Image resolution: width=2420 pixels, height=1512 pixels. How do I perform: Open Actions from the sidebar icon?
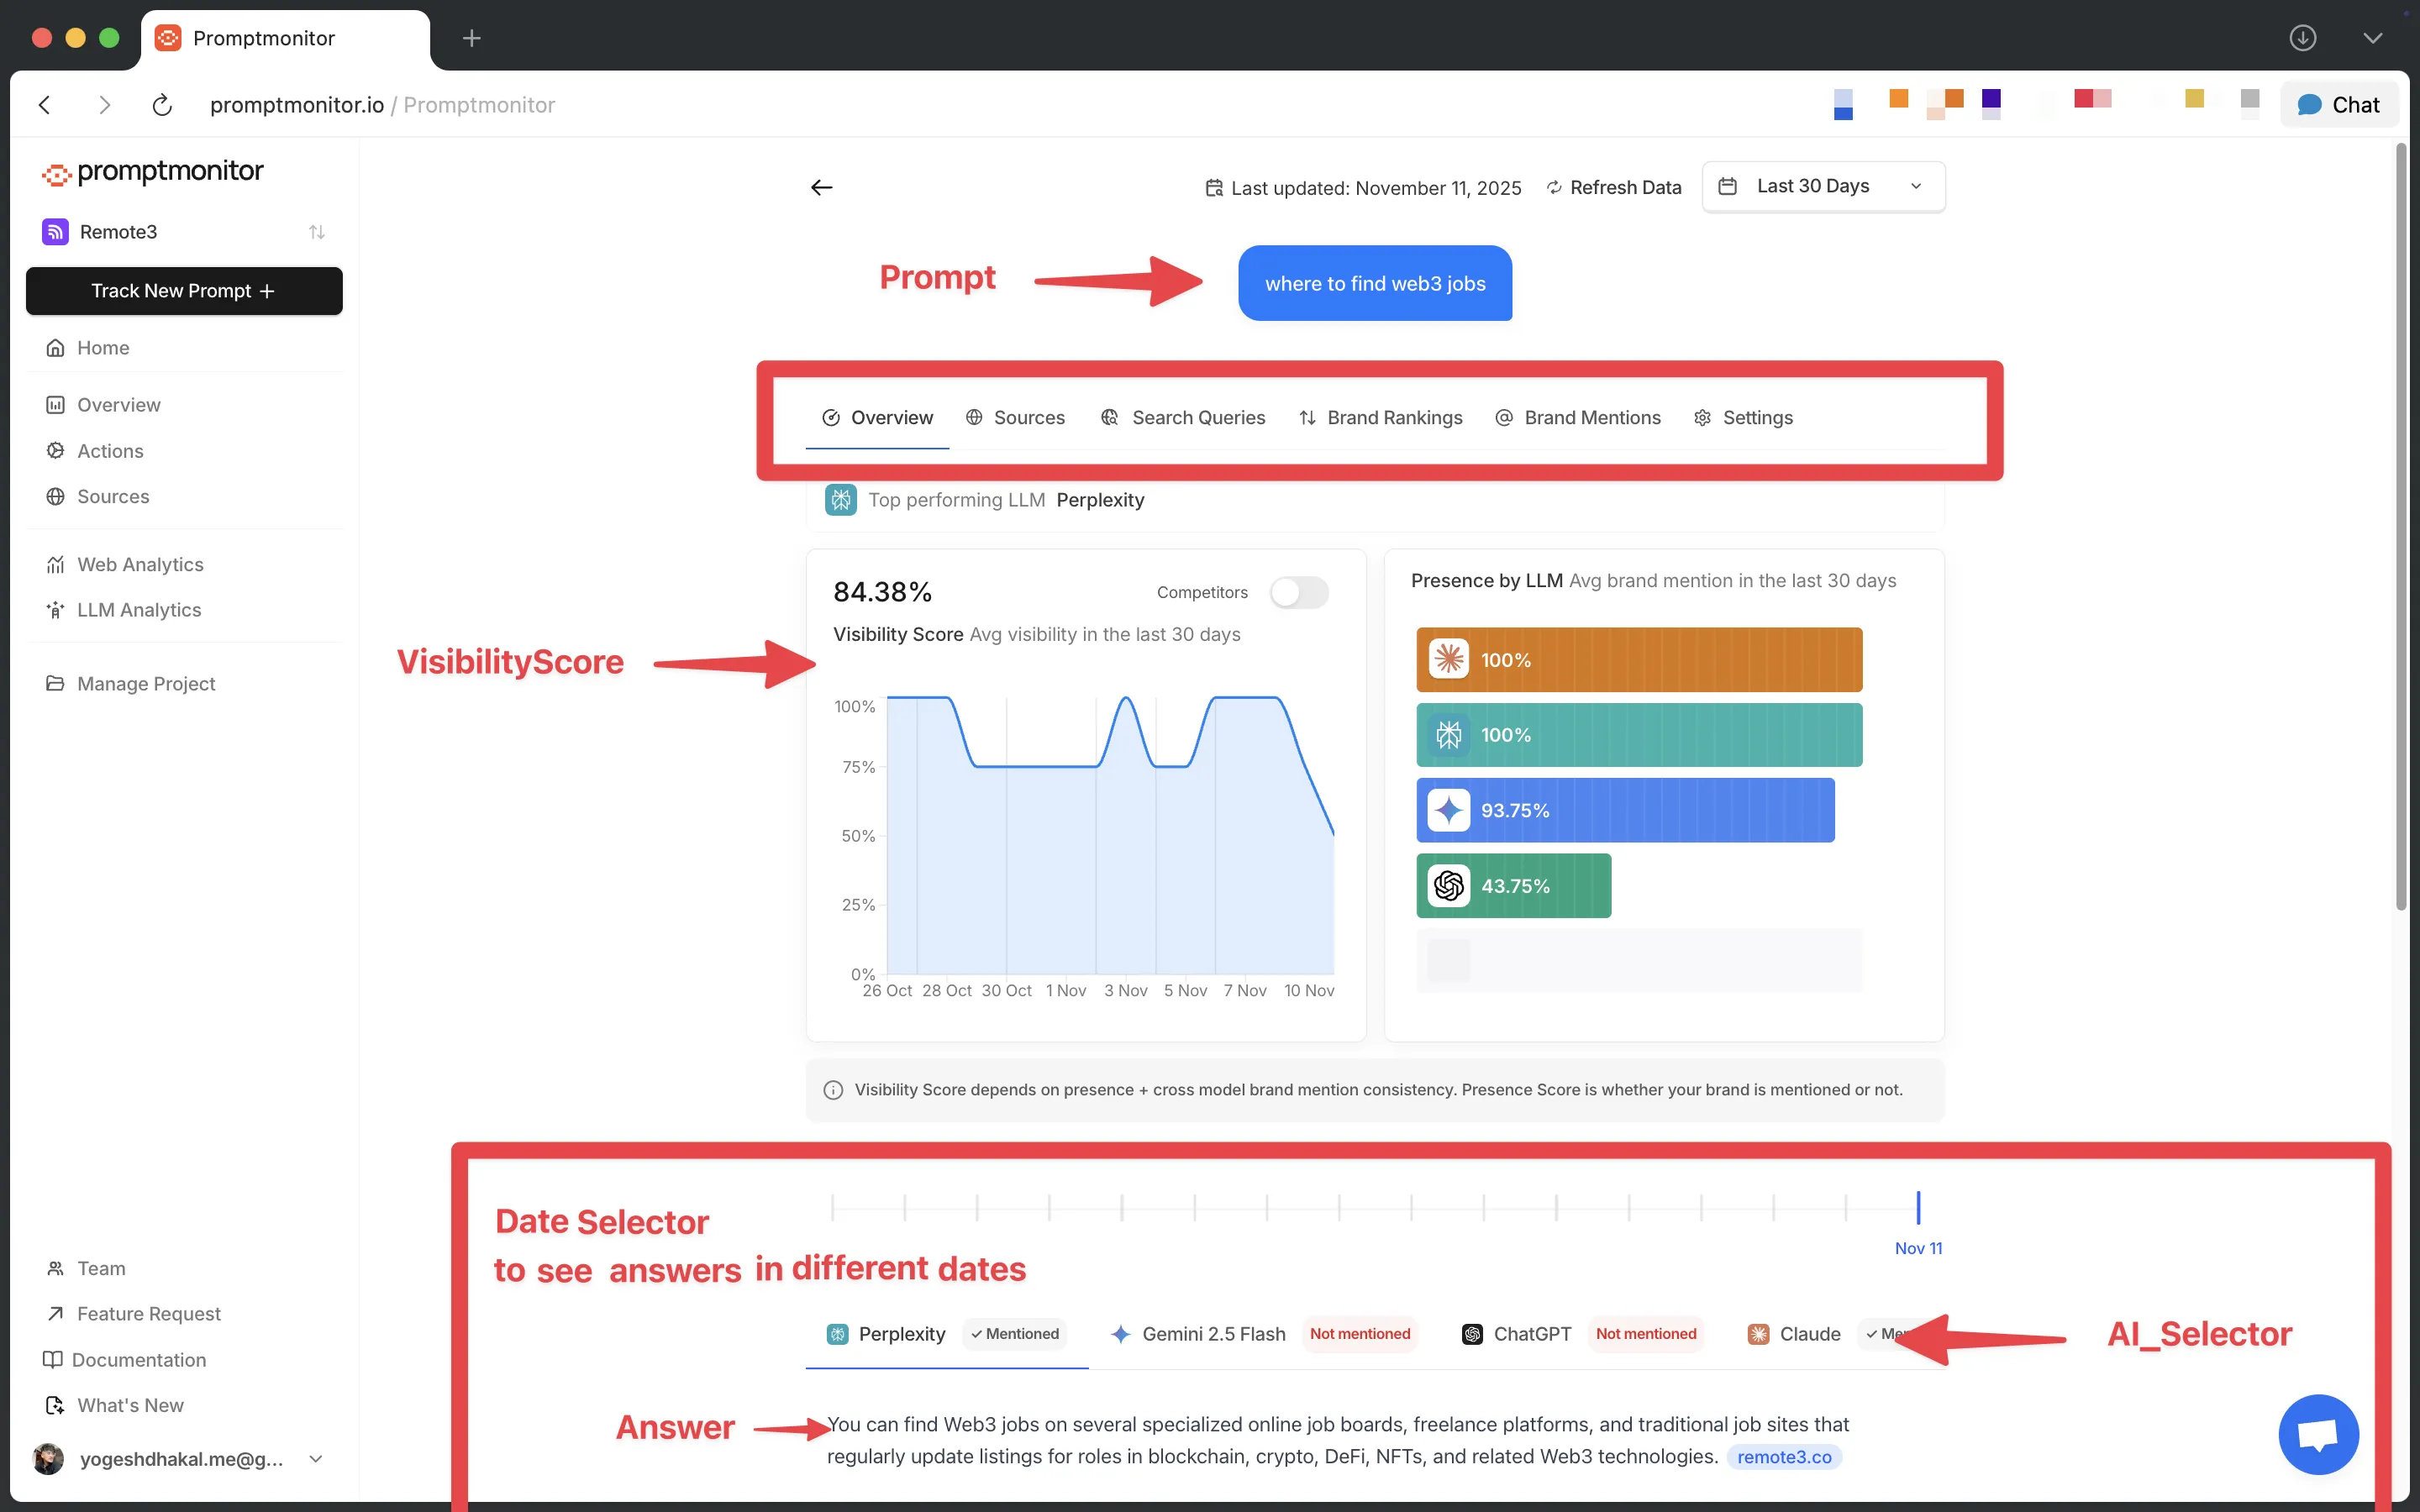(x=56, y=451)
